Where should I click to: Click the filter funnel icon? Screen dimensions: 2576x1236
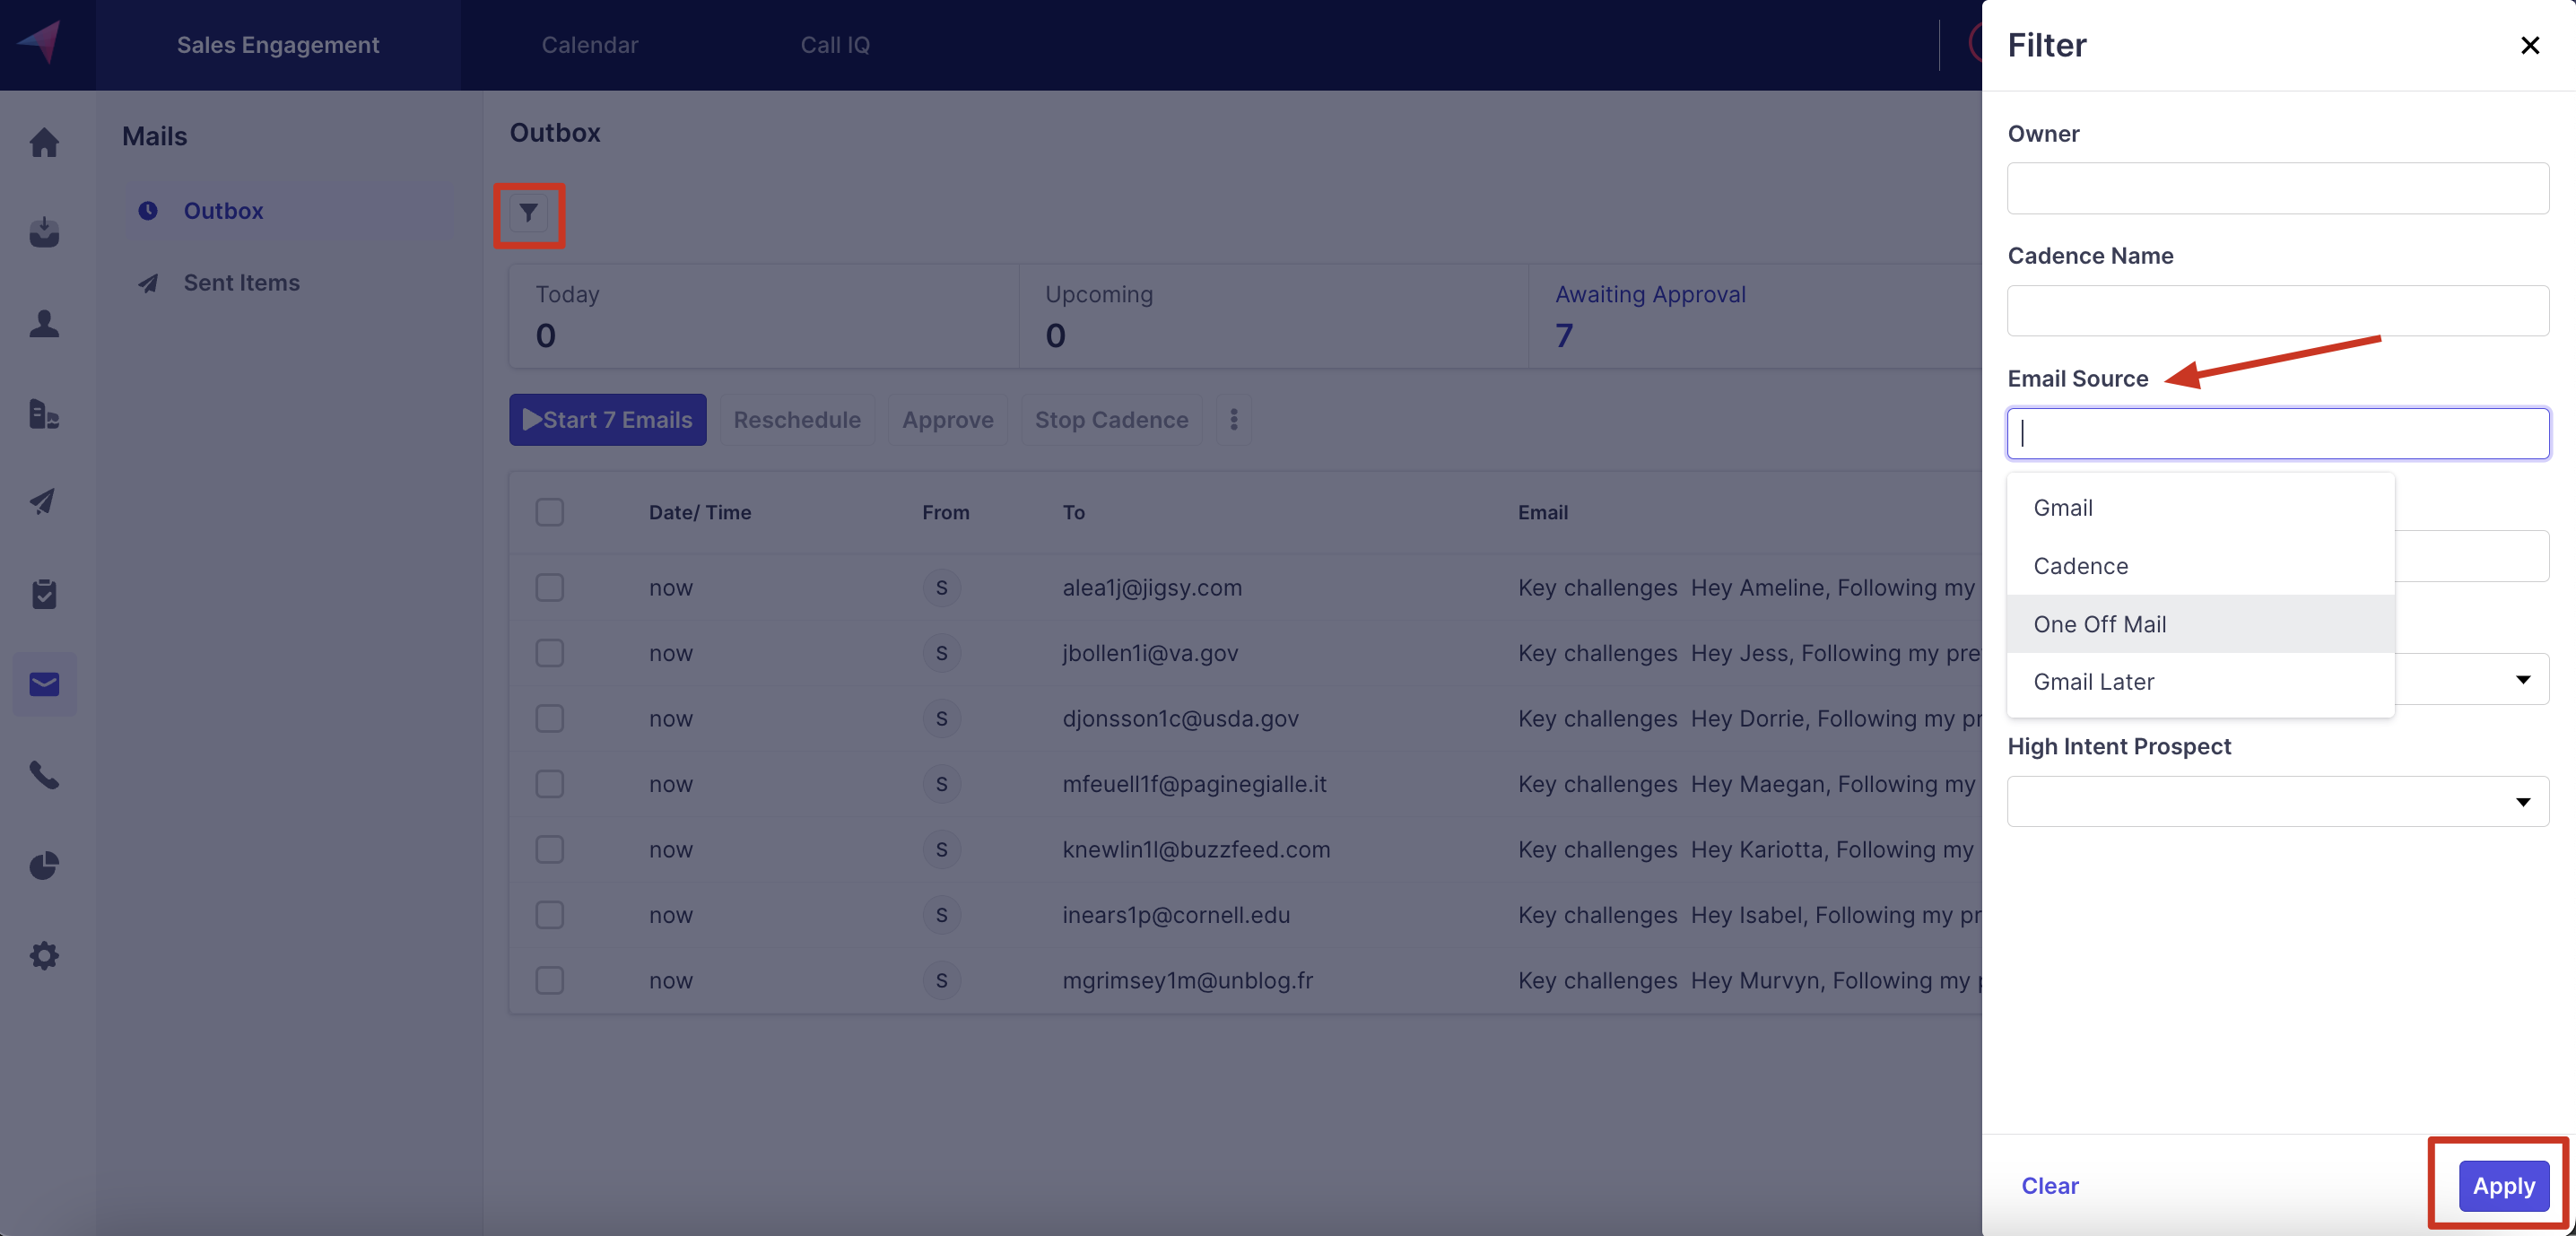(x=528, y=213)
